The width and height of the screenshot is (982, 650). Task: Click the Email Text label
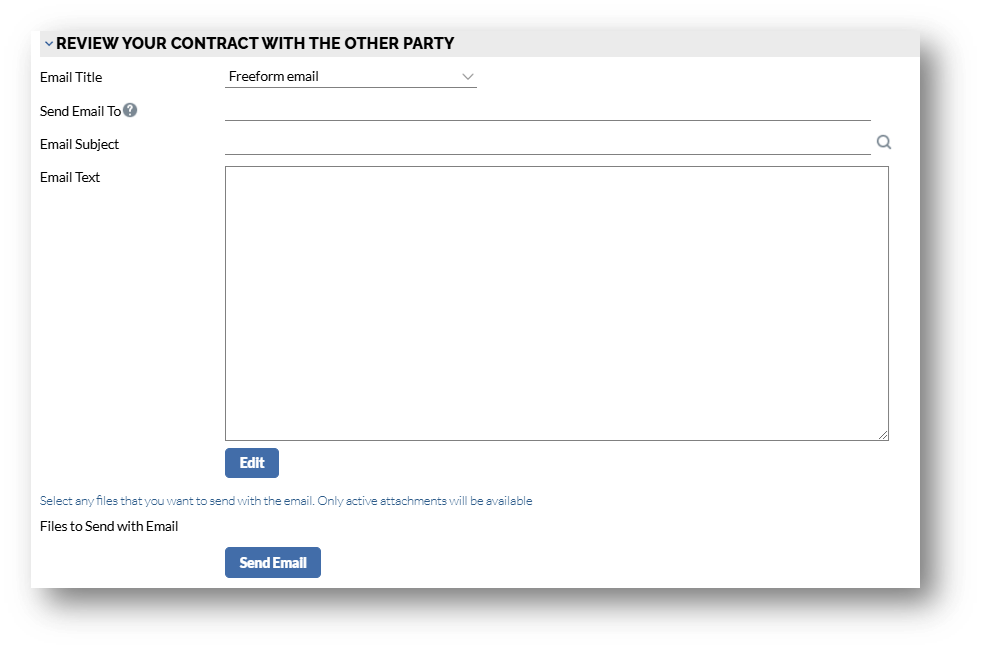point(70,177)
